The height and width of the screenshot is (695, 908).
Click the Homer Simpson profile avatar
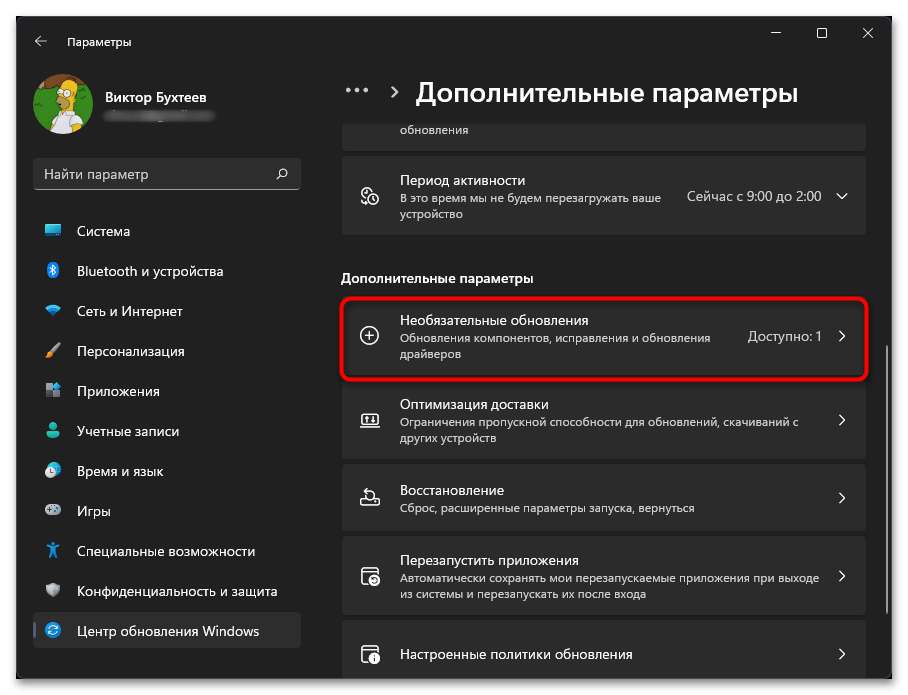pyautogui.click(x=63, y=104)
